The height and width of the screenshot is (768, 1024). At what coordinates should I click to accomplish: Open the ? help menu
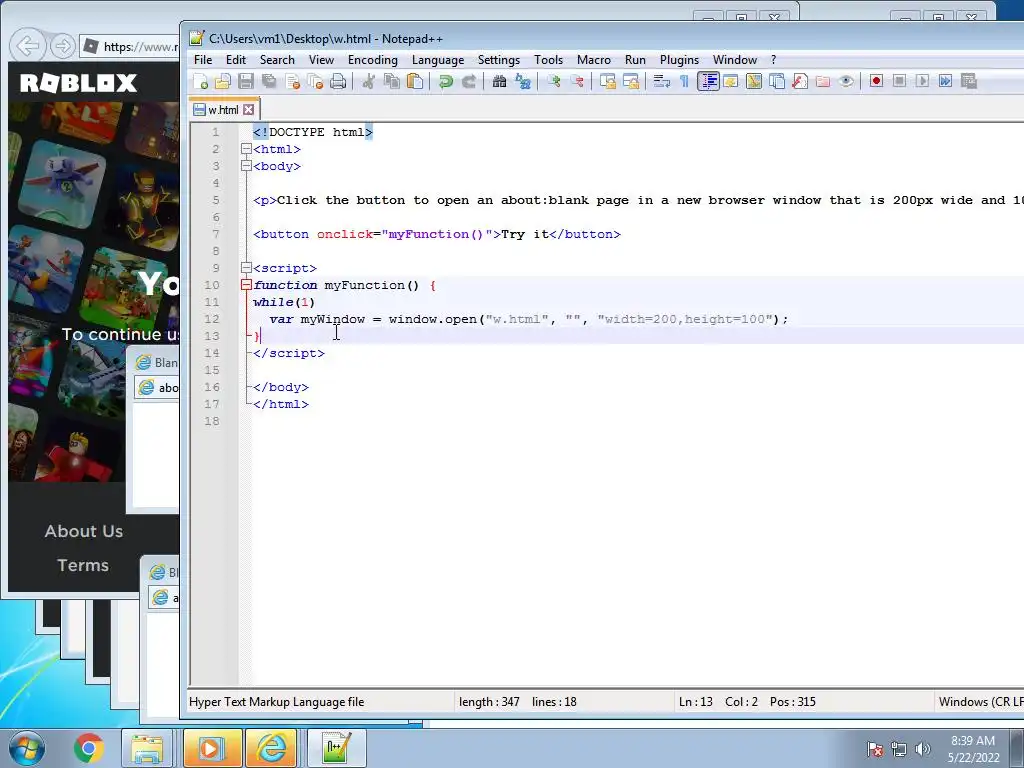pyautogui.click(x=773, y=60)
